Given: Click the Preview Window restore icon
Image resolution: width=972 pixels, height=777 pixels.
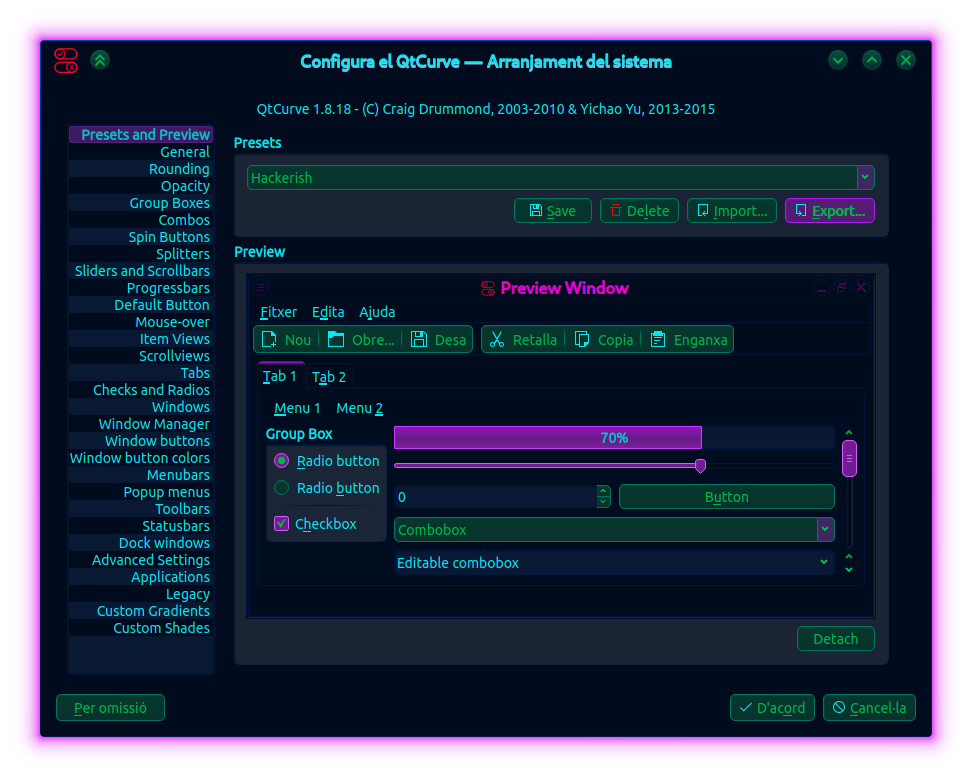Looking at the screenshot, I should 841,288.
